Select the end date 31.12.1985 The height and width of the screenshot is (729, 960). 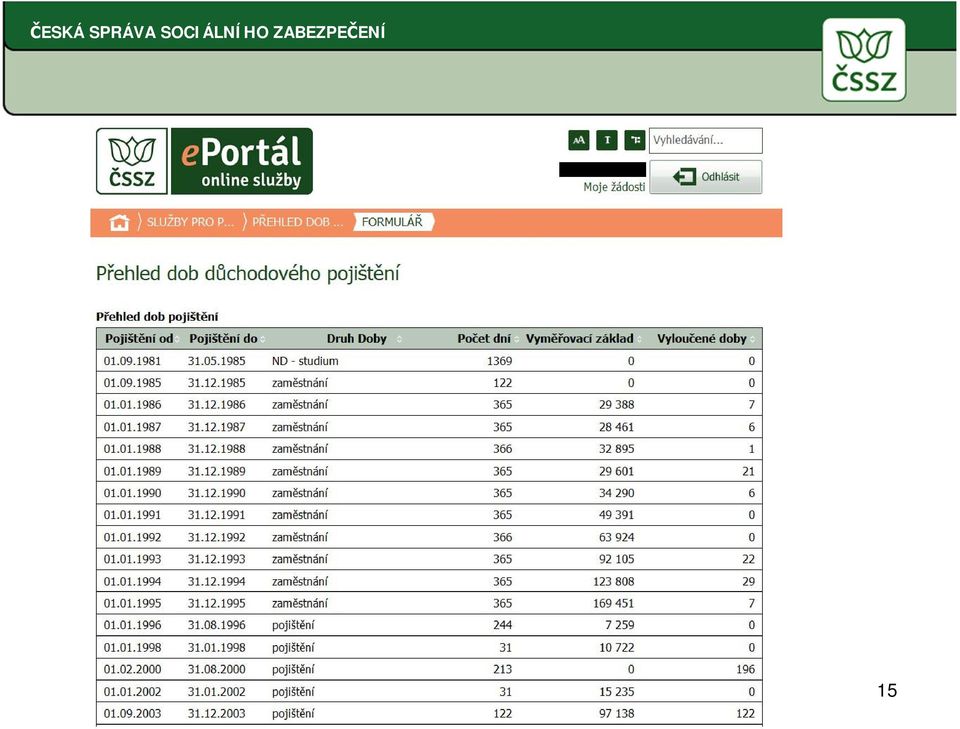click(217, 383)
